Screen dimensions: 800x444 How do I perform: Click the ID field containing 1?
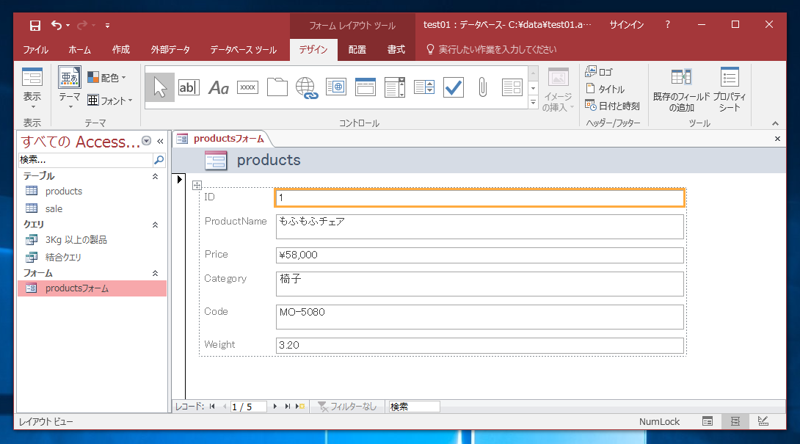pyautogui.click(x=480, y=198)
